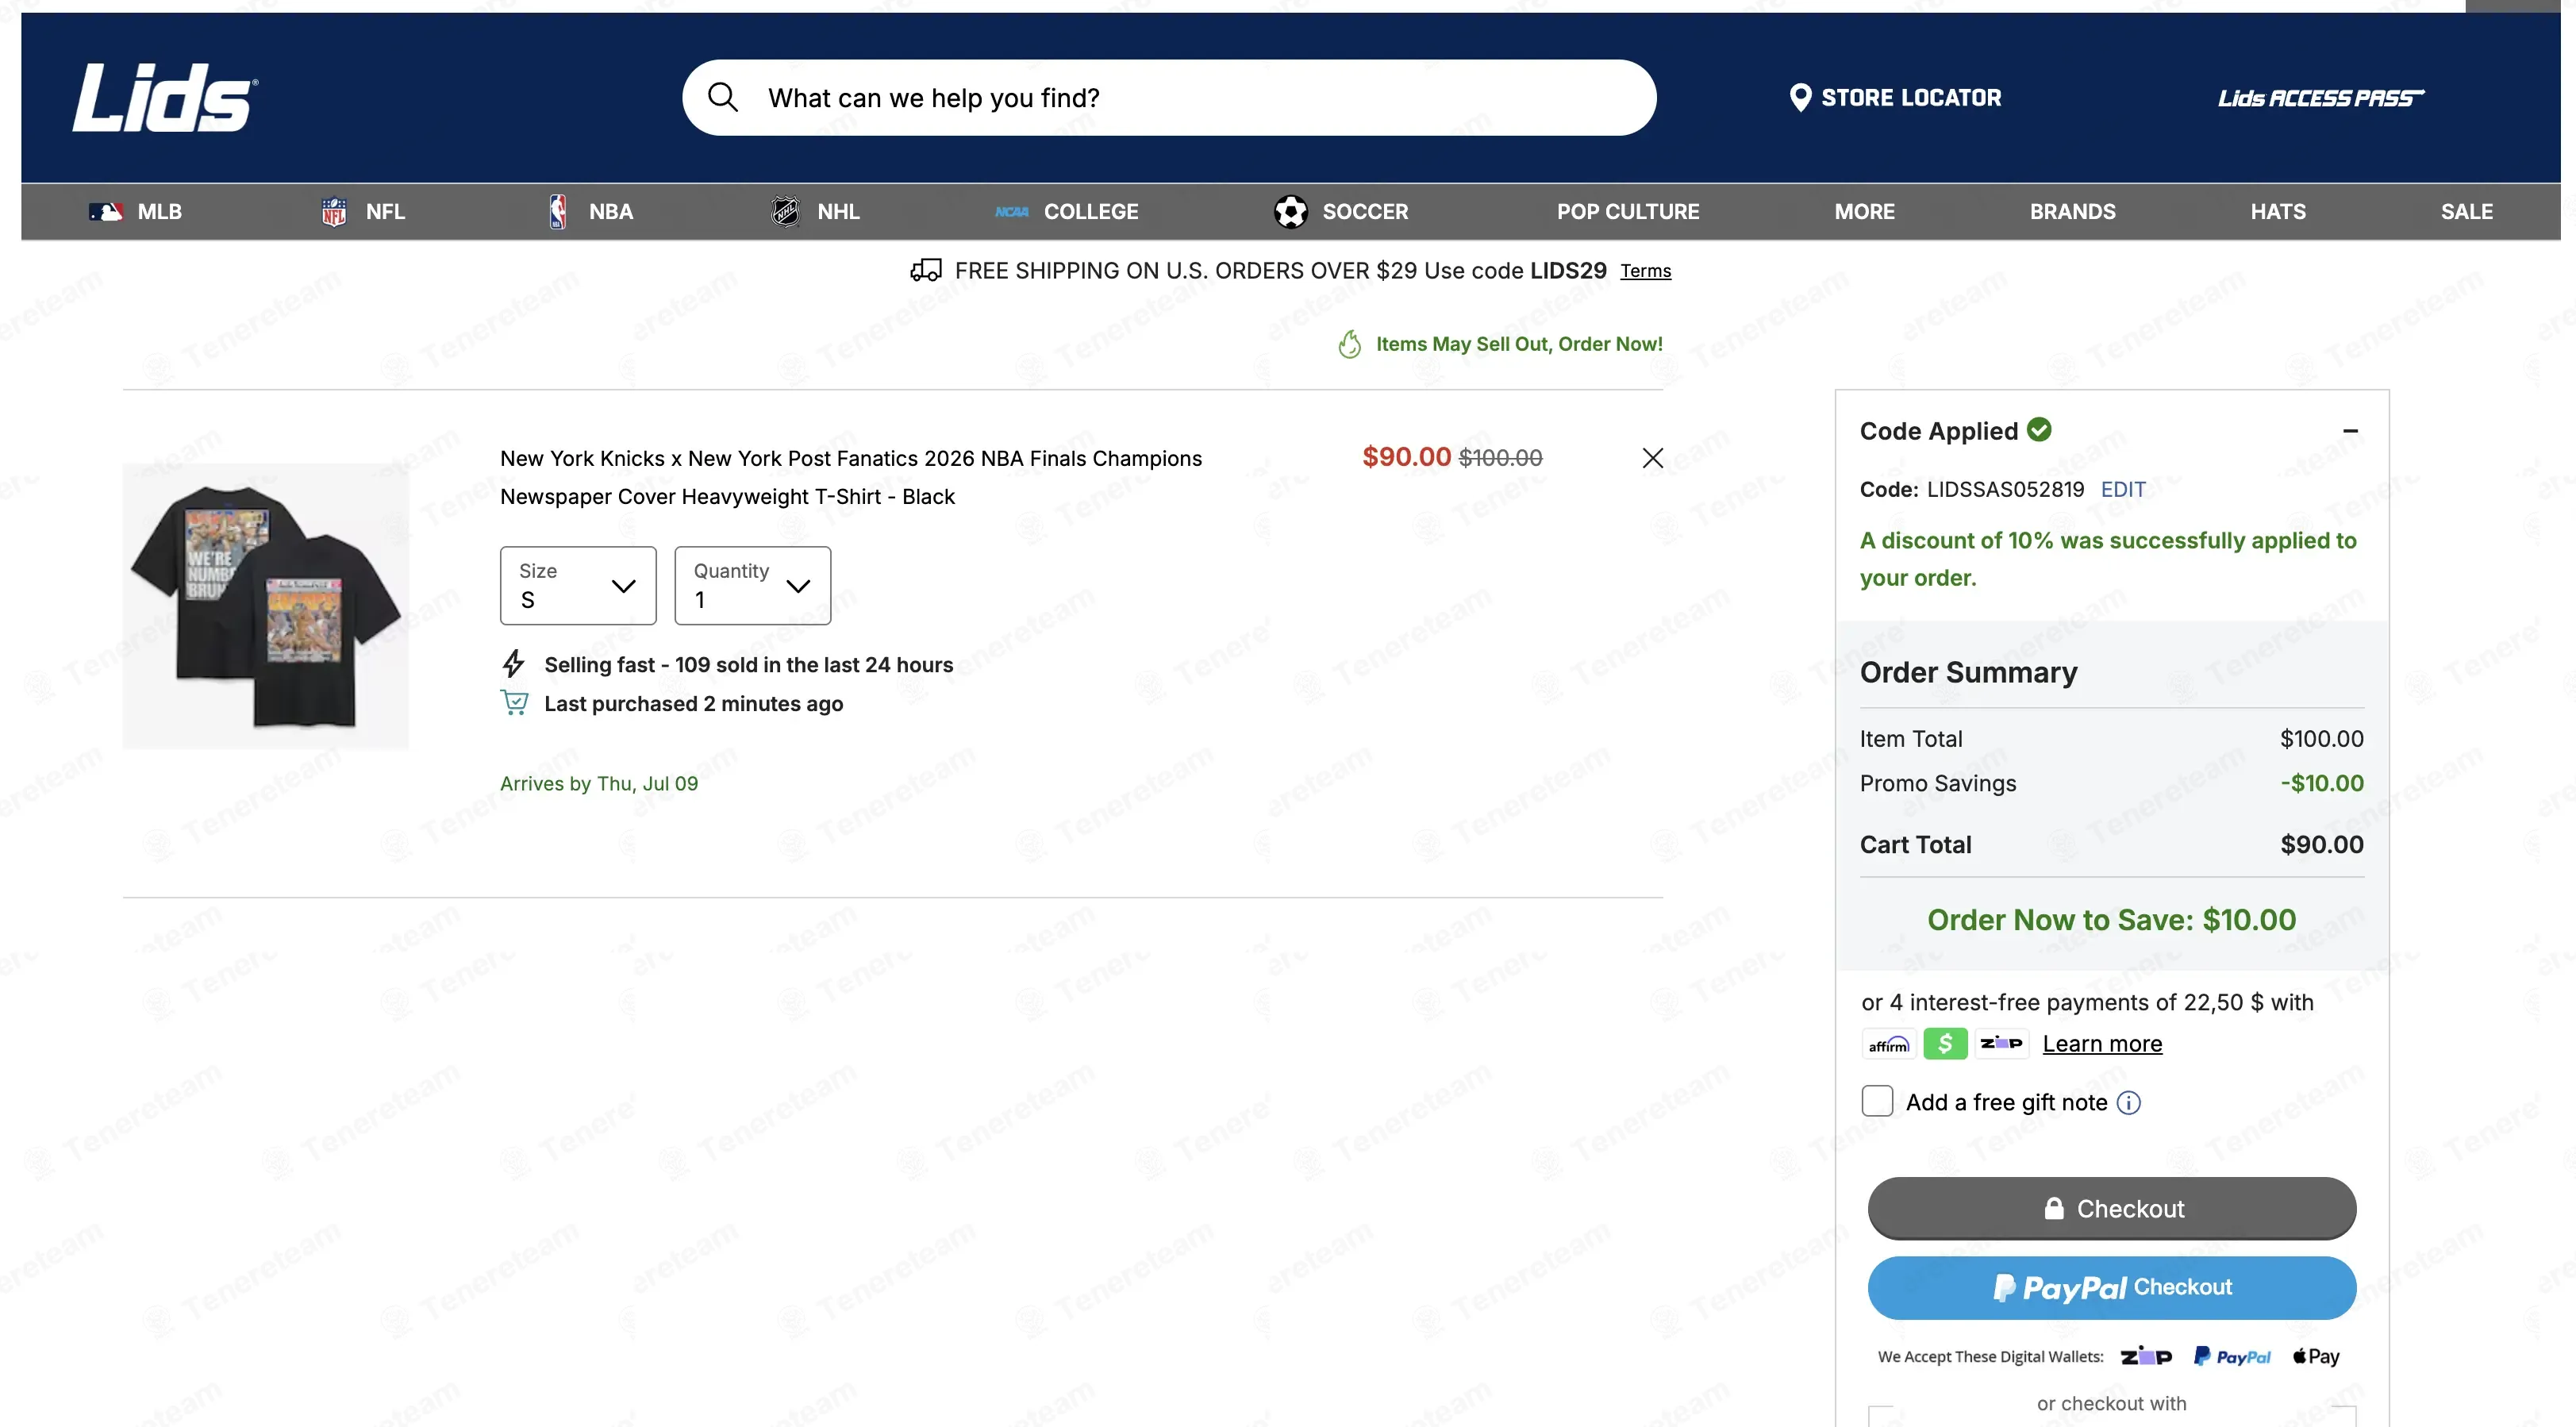Image resolution: width=2576 pixels, height=1427 pixels.
Task: Open the MLB menu
Action: coord(135,211)
